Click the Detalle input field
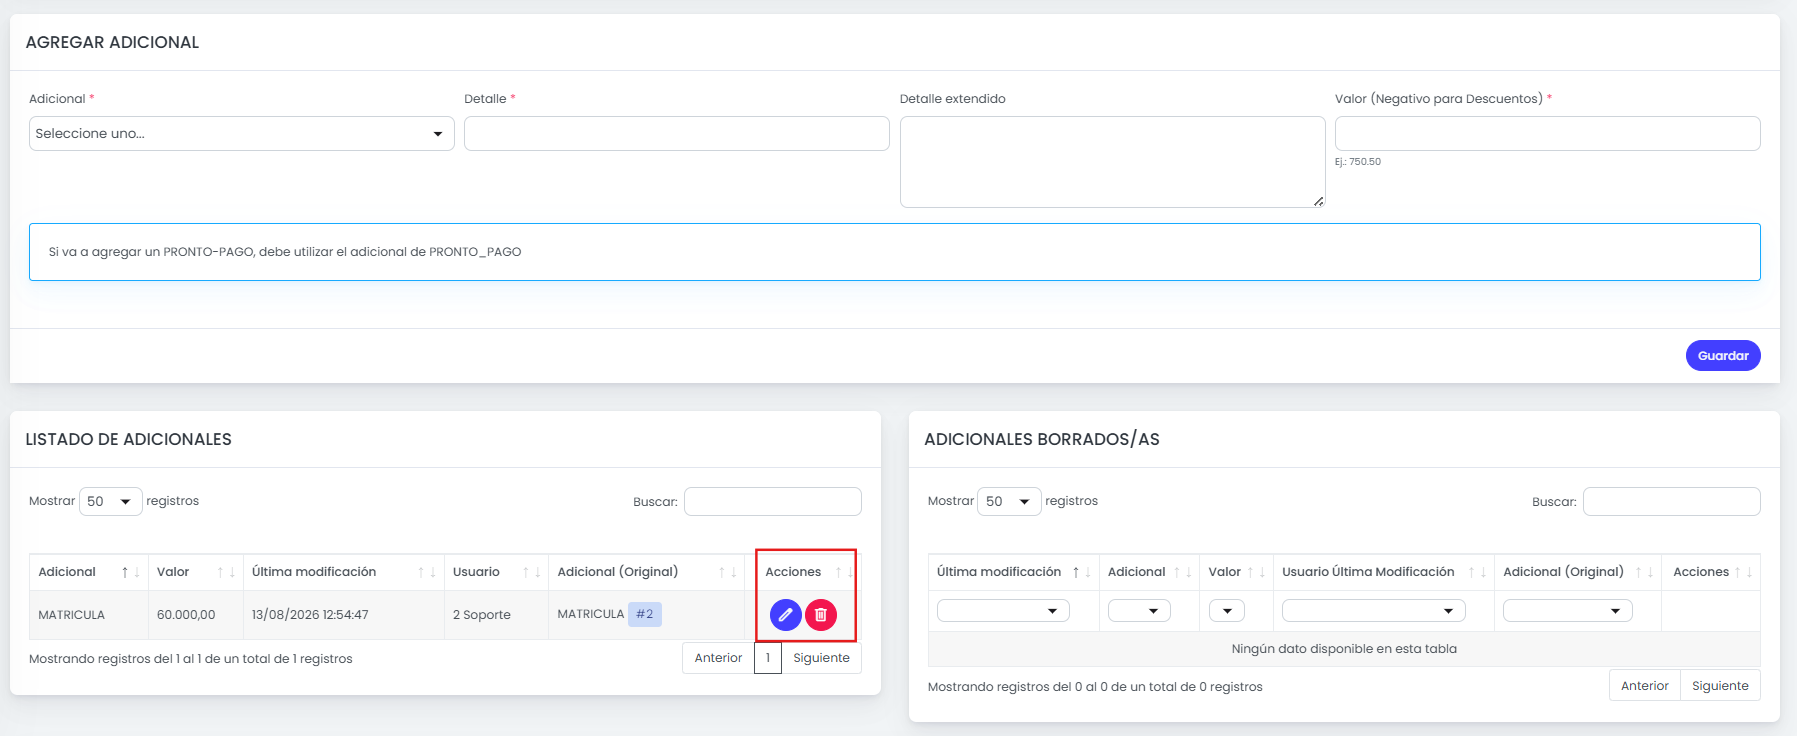This screenshot has height=736, width=1797. click(677, 134)
